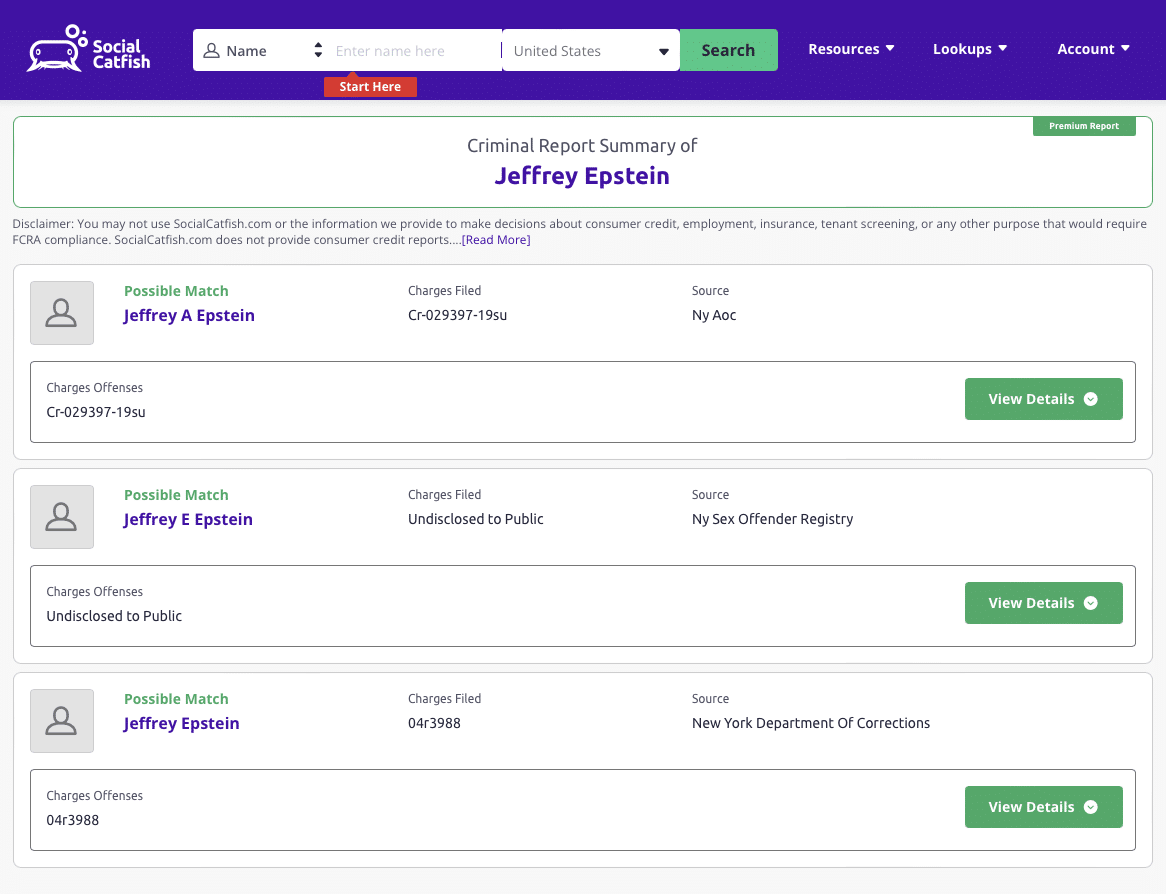Click the Social Catfish logo
This screenshot has width=1166, height=894.
(x=88, y=48)
